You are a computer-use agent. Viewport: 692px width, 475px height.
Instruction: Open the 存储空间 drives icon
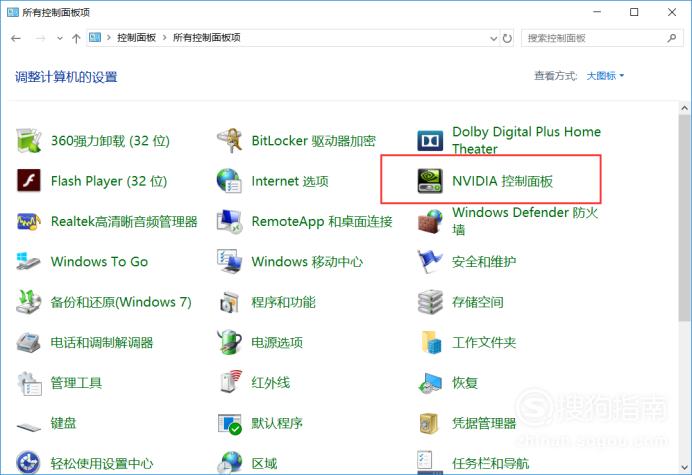(430, 302)
